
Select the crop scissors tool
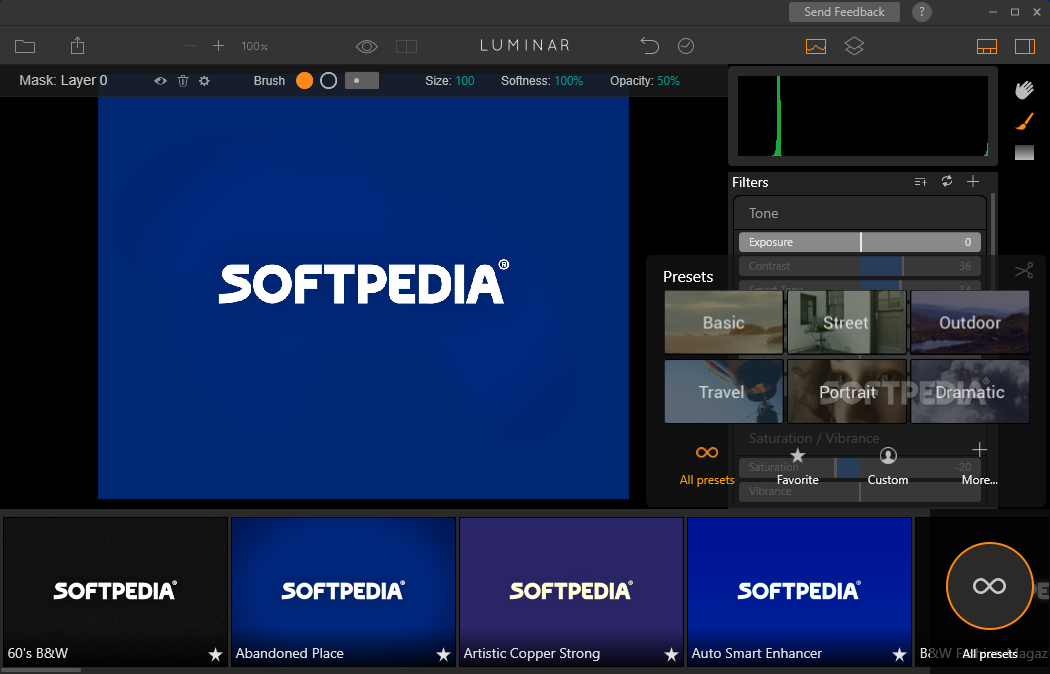1024,270
